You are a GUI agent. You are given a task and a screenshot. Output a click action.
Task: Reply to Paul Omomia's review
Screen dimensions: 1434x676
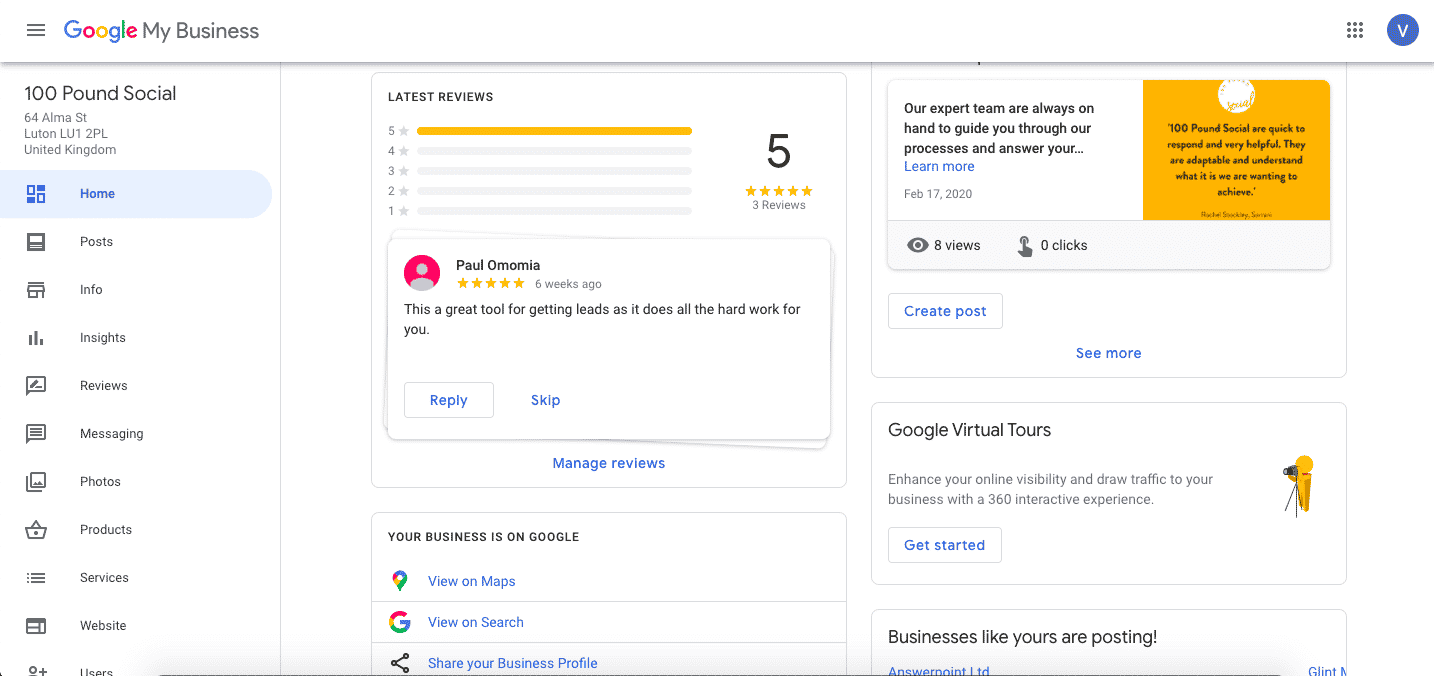coord(449,400)
